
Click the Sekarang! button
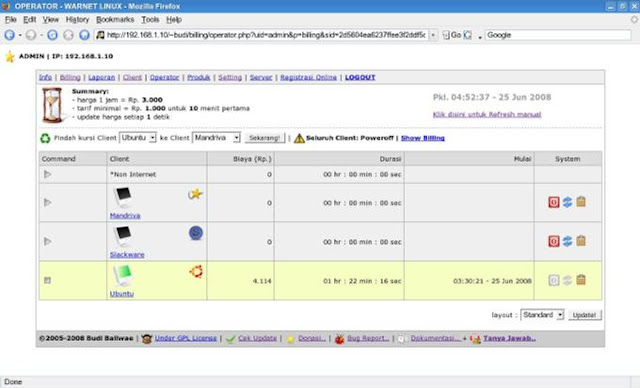point(264,138)
